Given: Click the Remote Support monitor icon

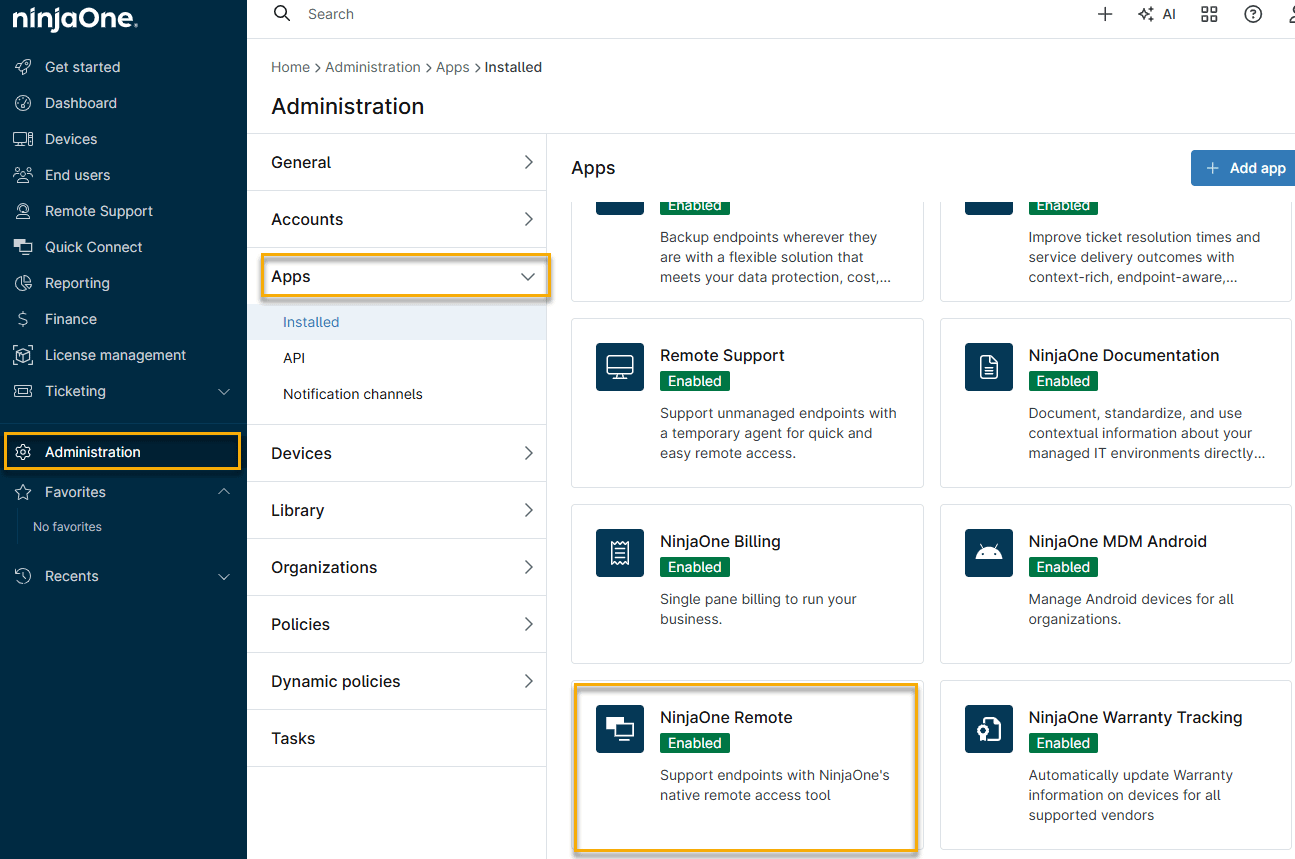Looking at the screenshot, I should click(620, 367).
